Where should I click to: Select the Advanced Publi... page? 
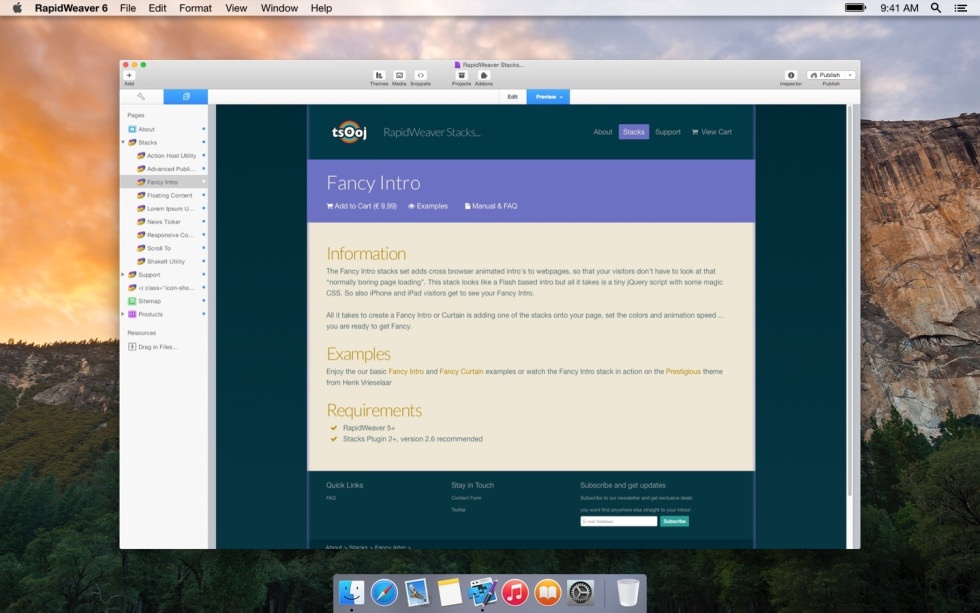pyautogui.click(x=171, y=169)
